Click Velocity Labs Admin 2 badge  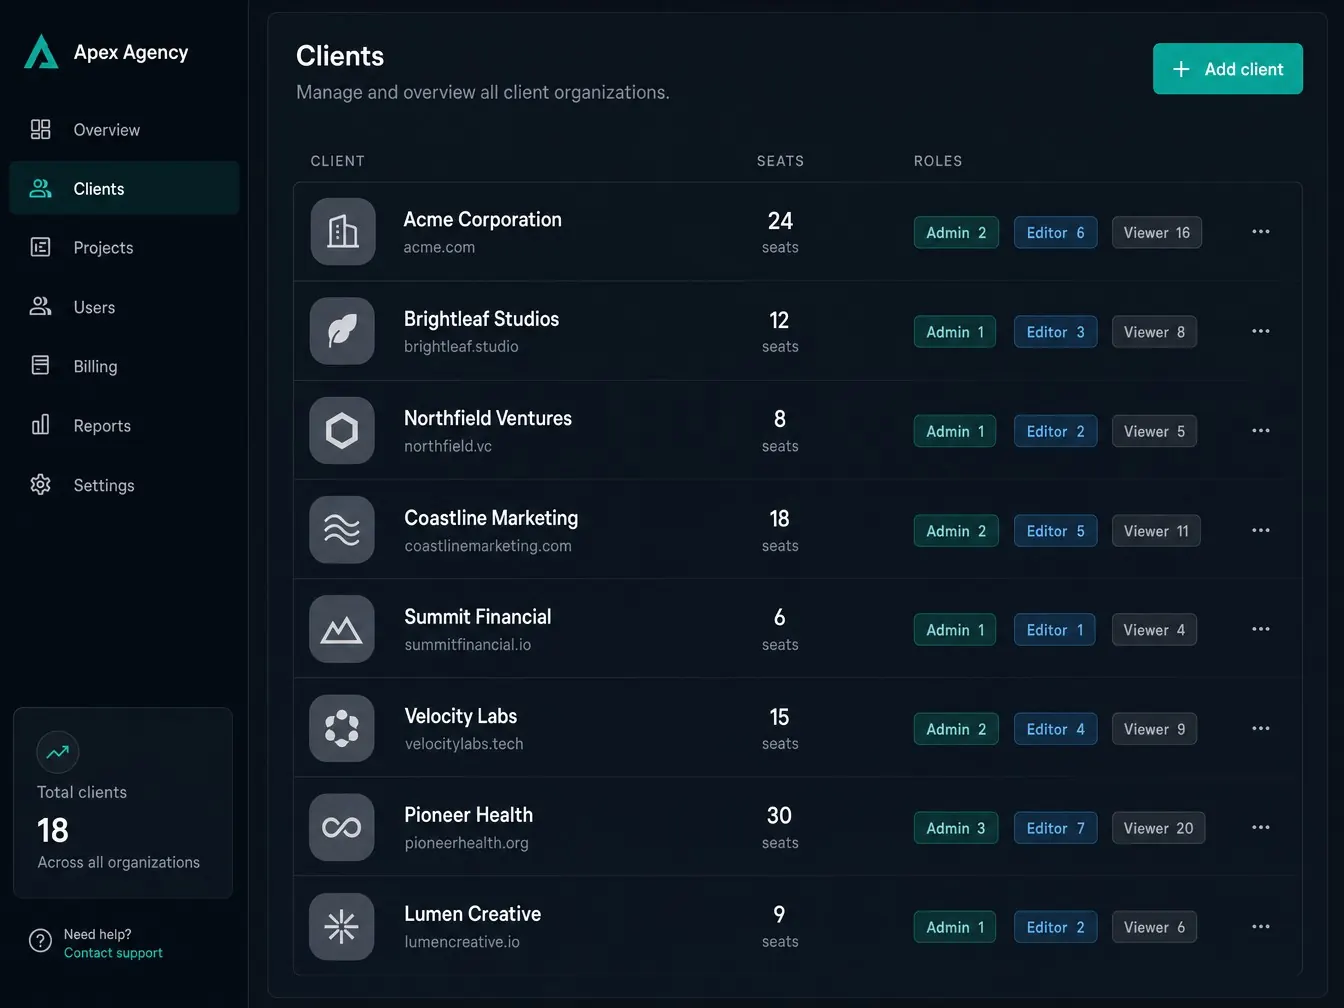(956, 729)
